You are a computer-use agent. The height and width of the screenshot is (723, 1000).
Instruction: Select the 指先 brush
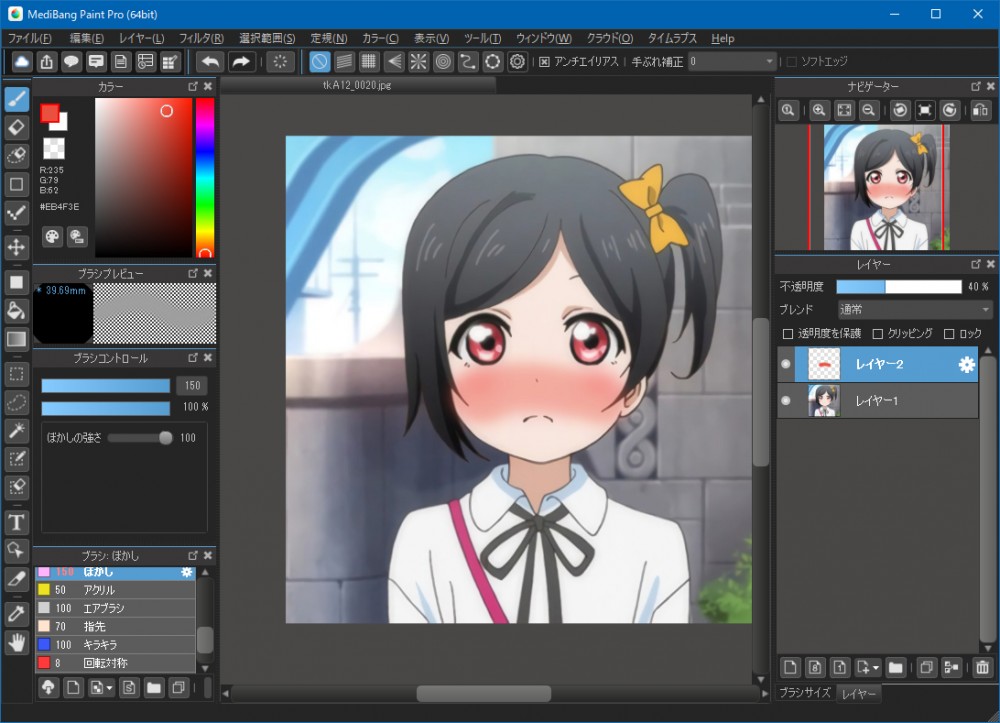pyautogui.click(x=115, y=626)
